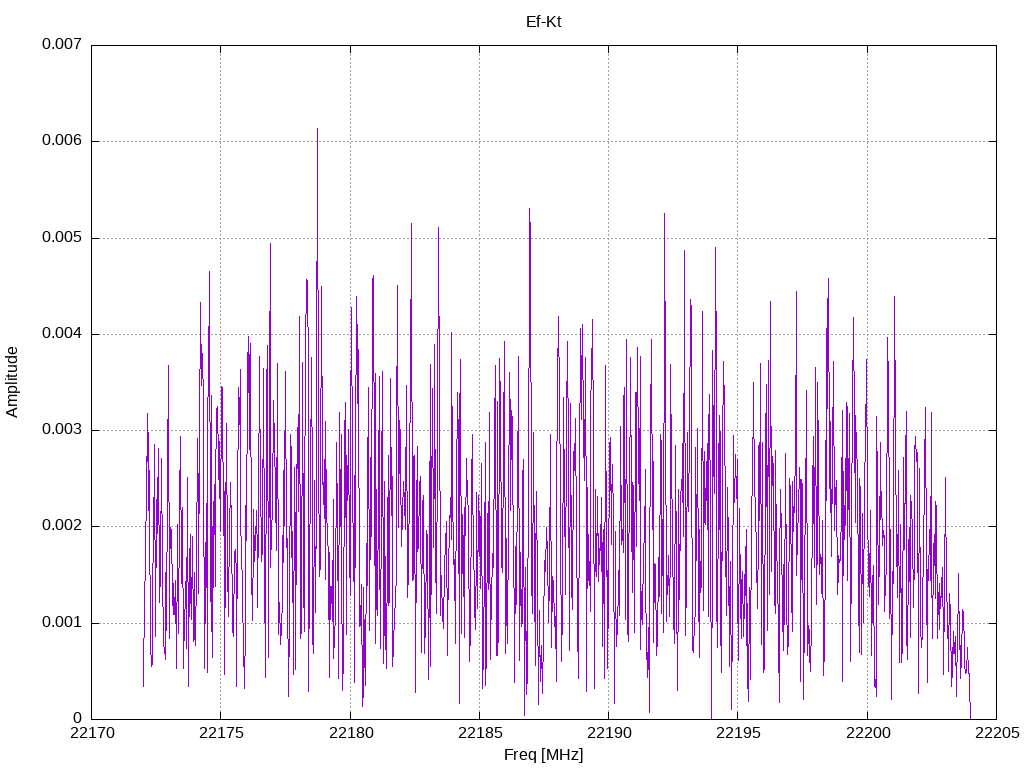Click the y-axis label "Amplitude"
This screenshot has width=1024, height=768.
(12, 382)
